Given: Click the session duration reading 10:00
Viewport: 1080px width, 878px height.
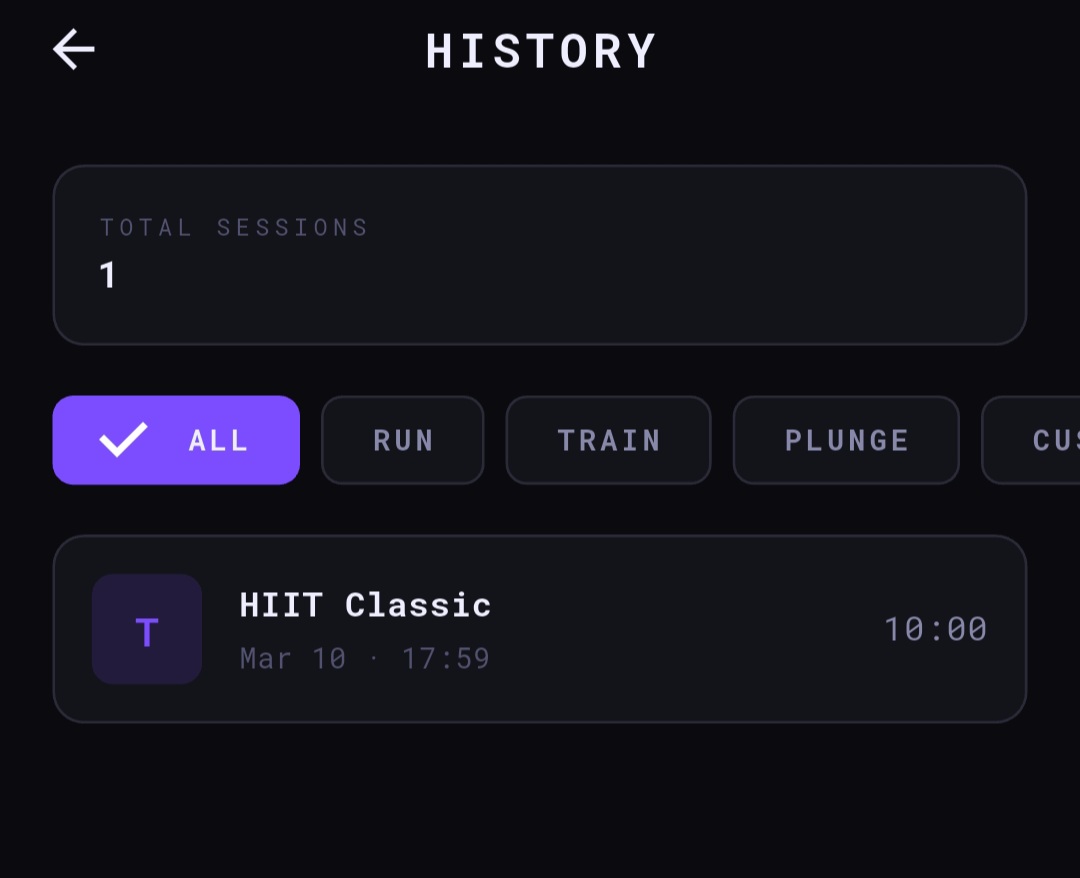Looking at the screenshot, I should pos(935,629).
